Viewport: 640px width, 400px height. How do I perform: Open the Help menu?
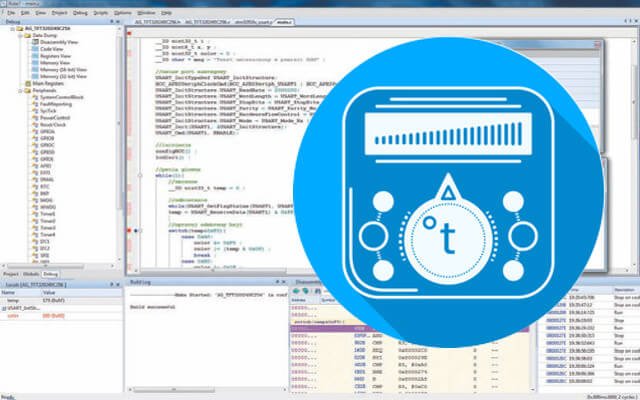[x=166, y=13]
